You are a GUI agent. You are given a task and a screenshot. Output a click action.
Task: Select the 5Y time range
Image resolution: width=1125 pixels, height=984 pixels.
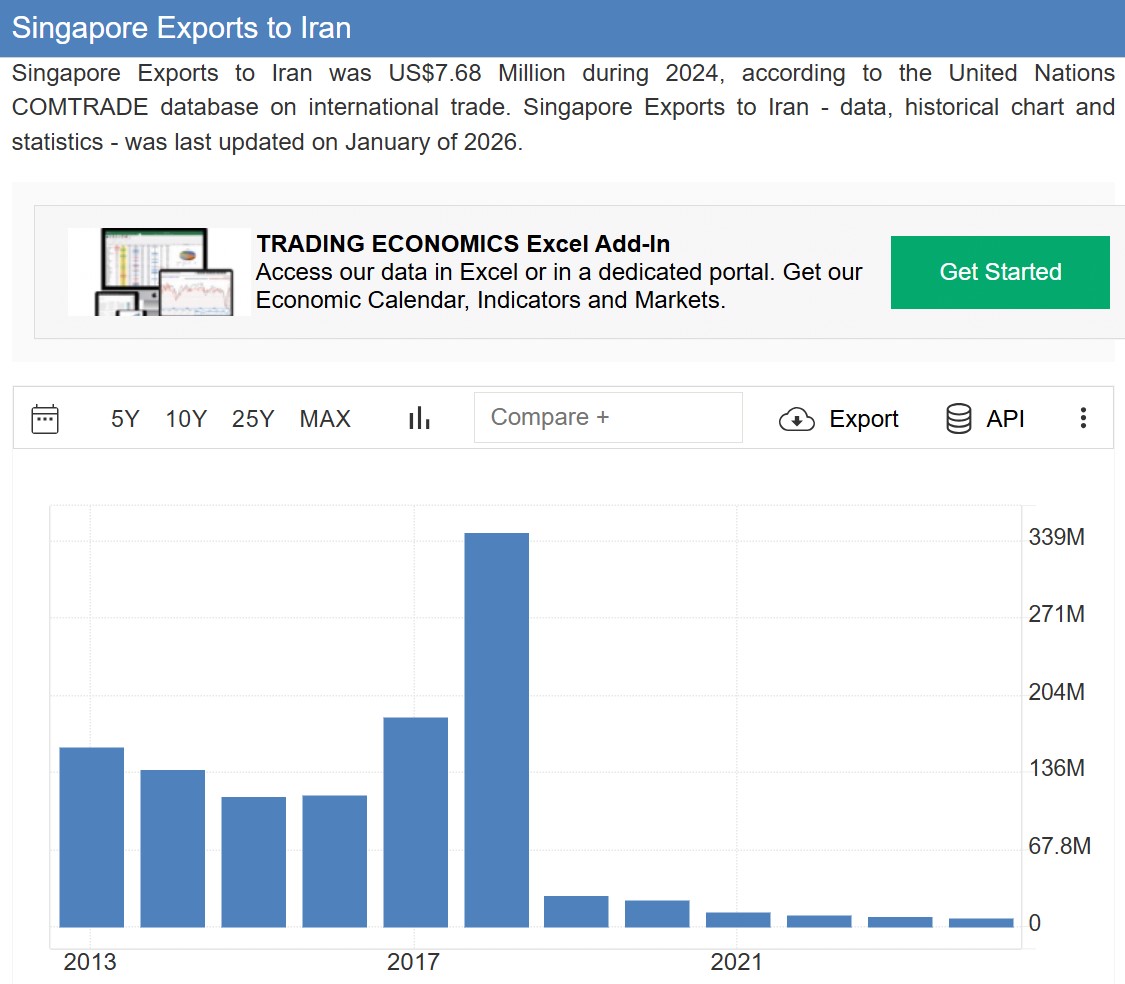pyautogui.click(x=125, y=419)
